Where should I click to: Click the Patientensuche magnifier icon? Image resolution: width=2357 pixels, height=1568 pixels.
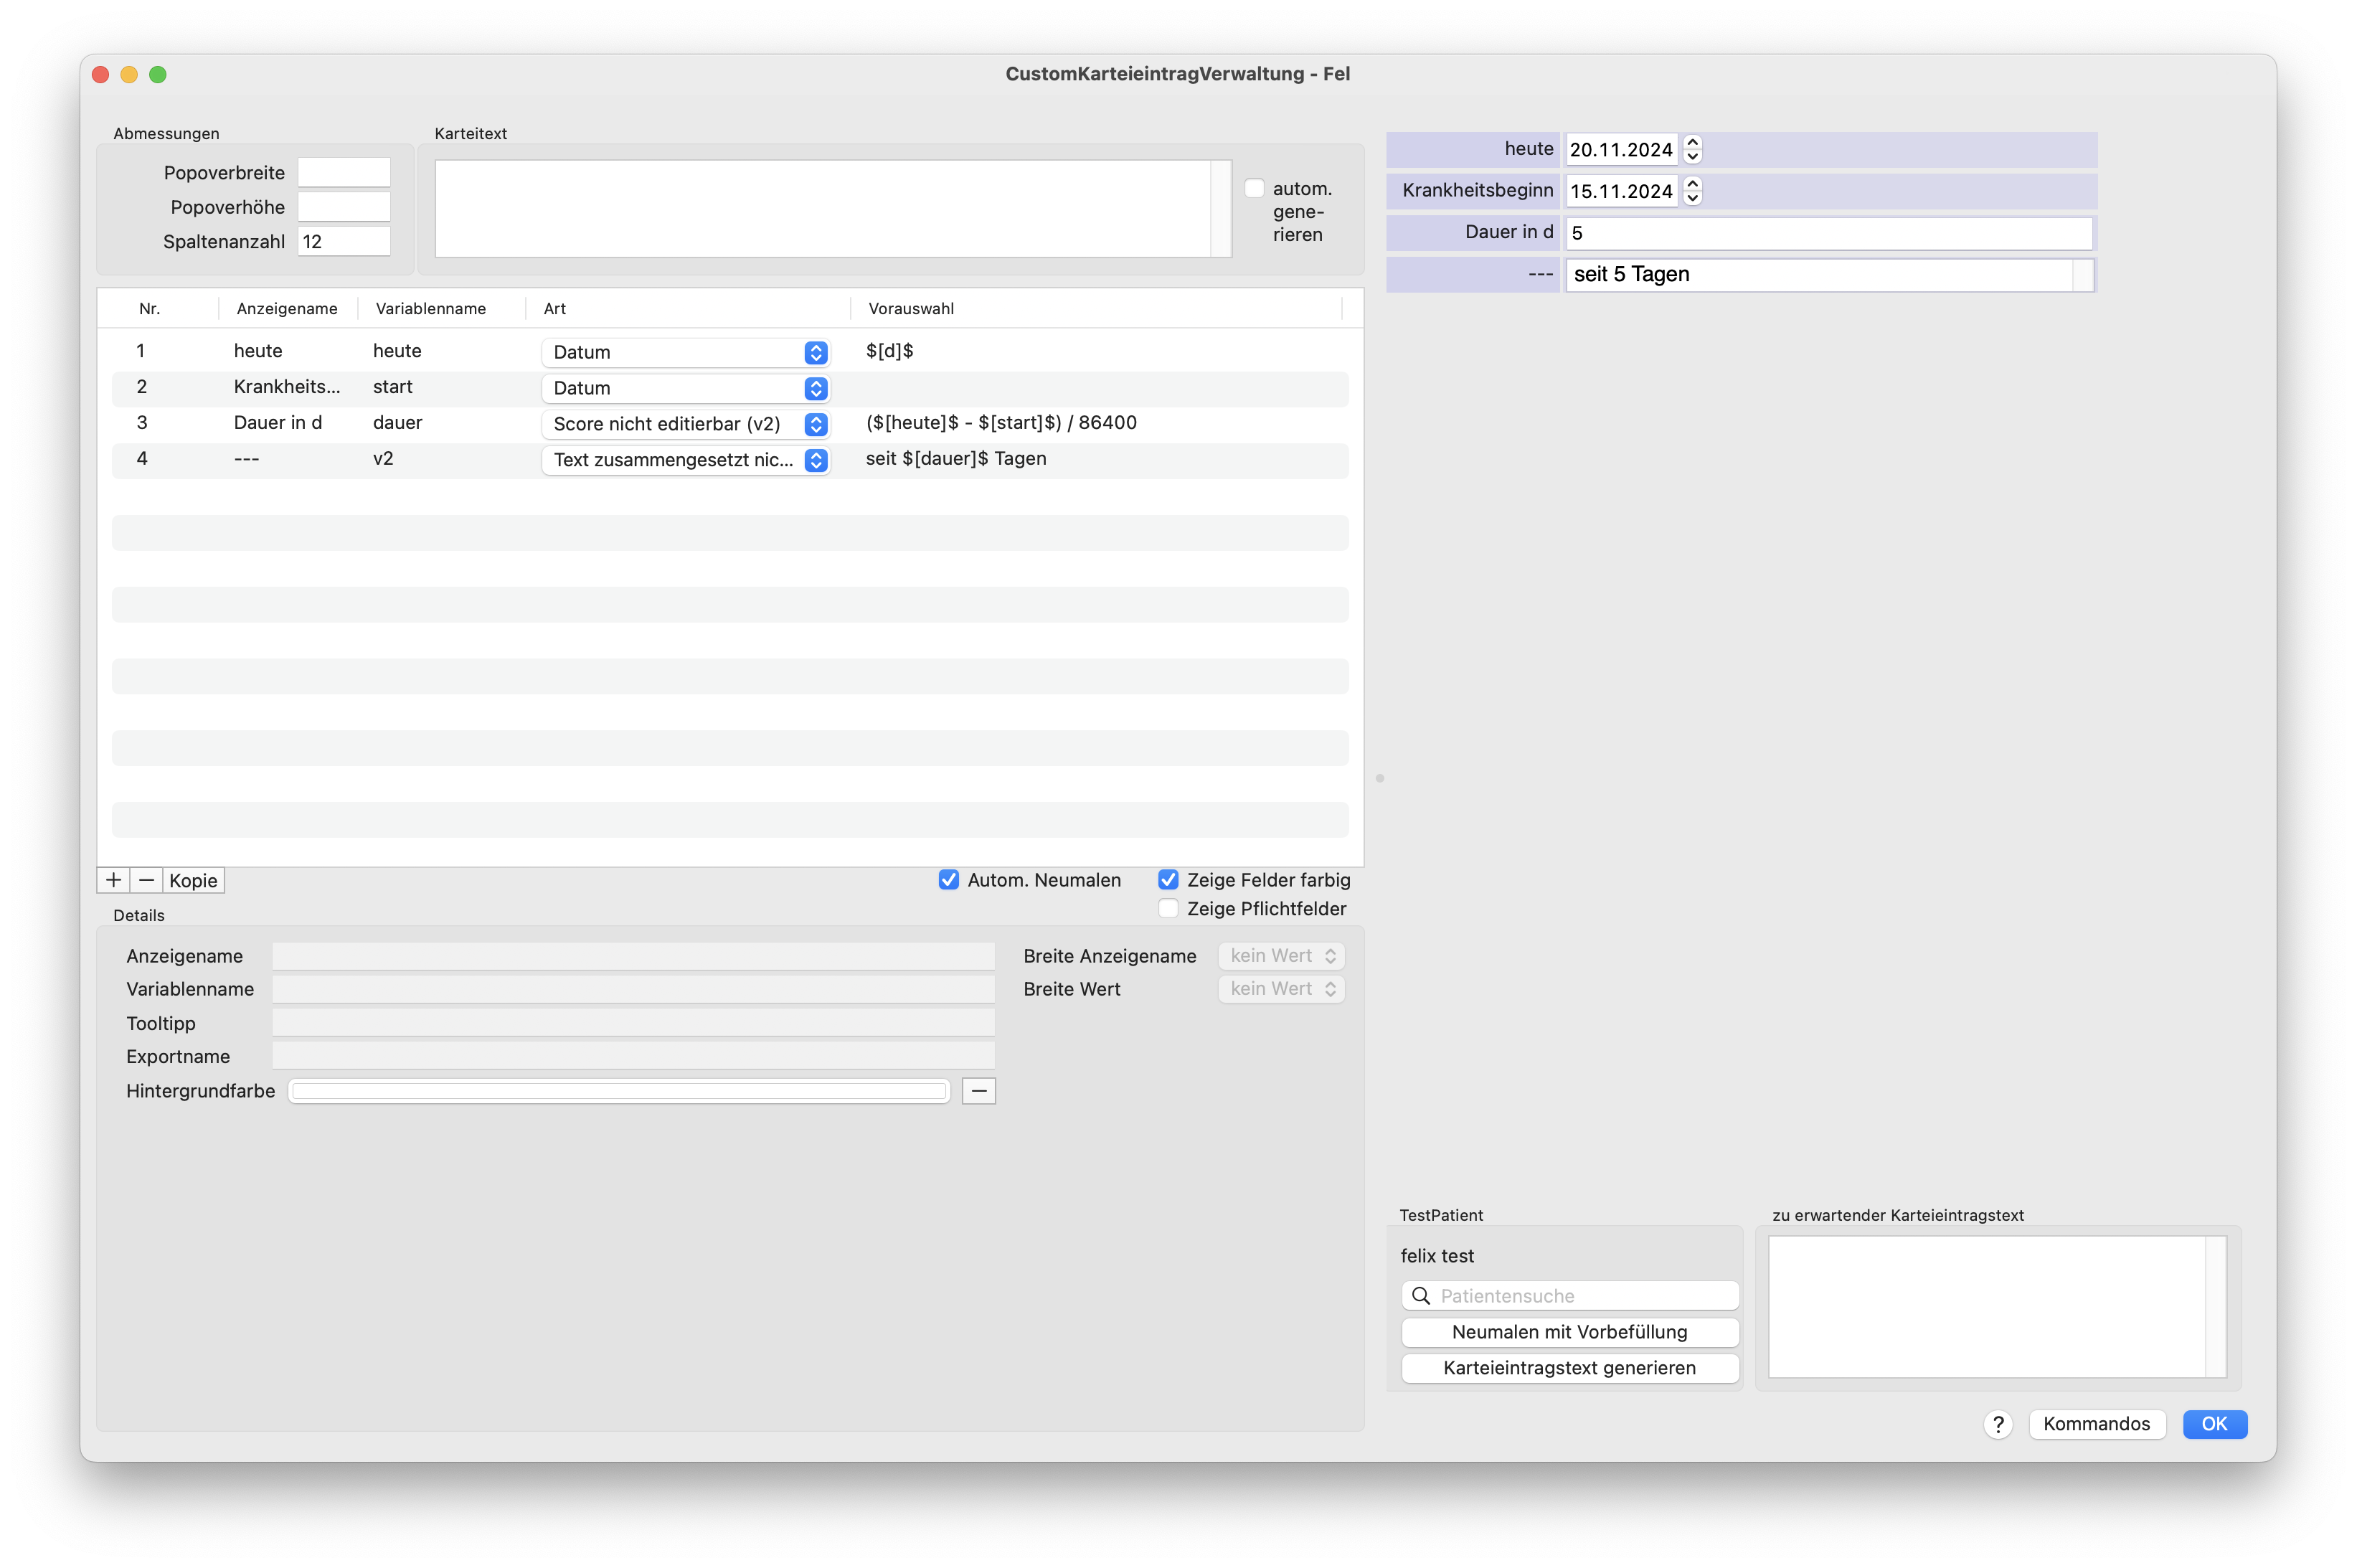(1420, 1296)
